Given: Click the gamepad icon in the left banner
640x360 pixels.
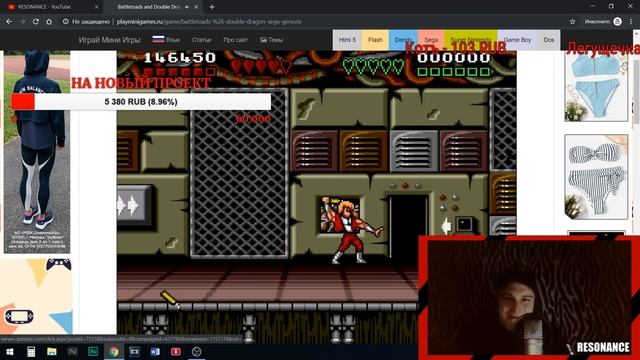Looking at the screenshot, I should click(58, 264).
